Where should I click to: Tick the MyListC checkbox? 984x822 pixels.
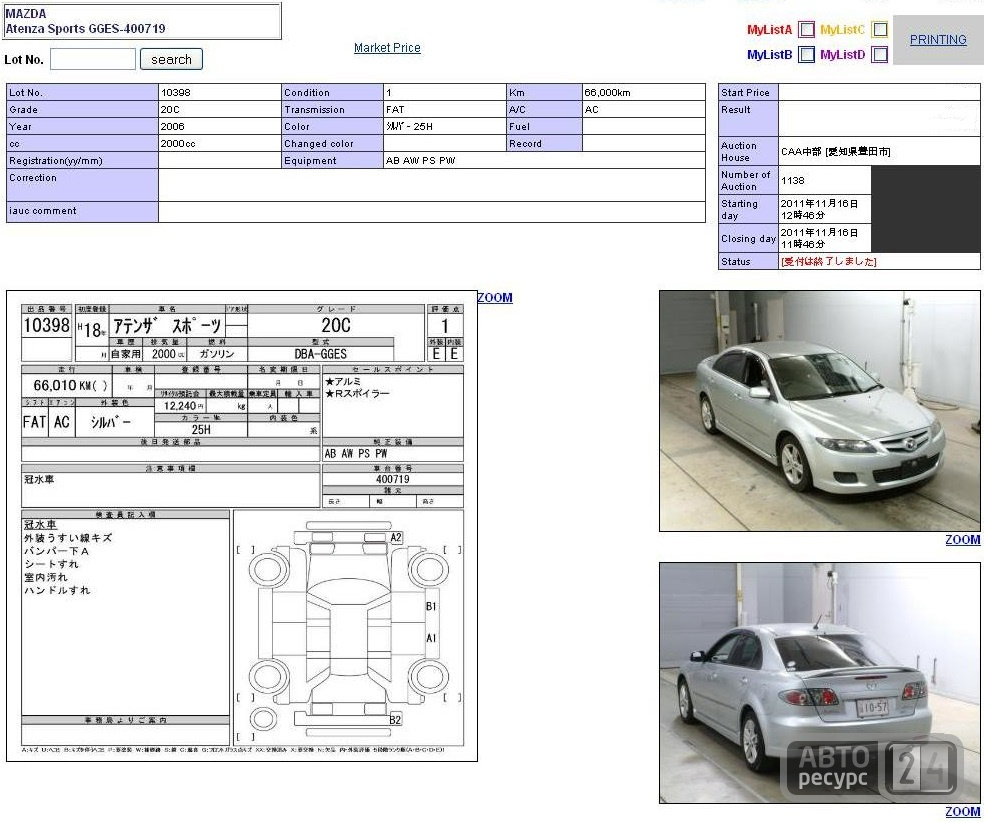click(x=880, y=29)
